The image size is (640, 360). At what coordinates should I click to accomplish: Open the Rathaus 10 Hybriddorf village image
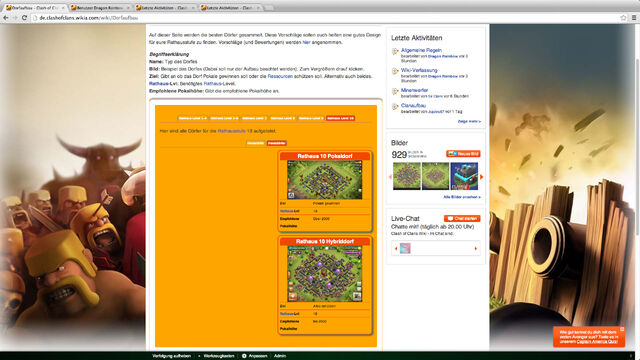click(x=324, y=274)
